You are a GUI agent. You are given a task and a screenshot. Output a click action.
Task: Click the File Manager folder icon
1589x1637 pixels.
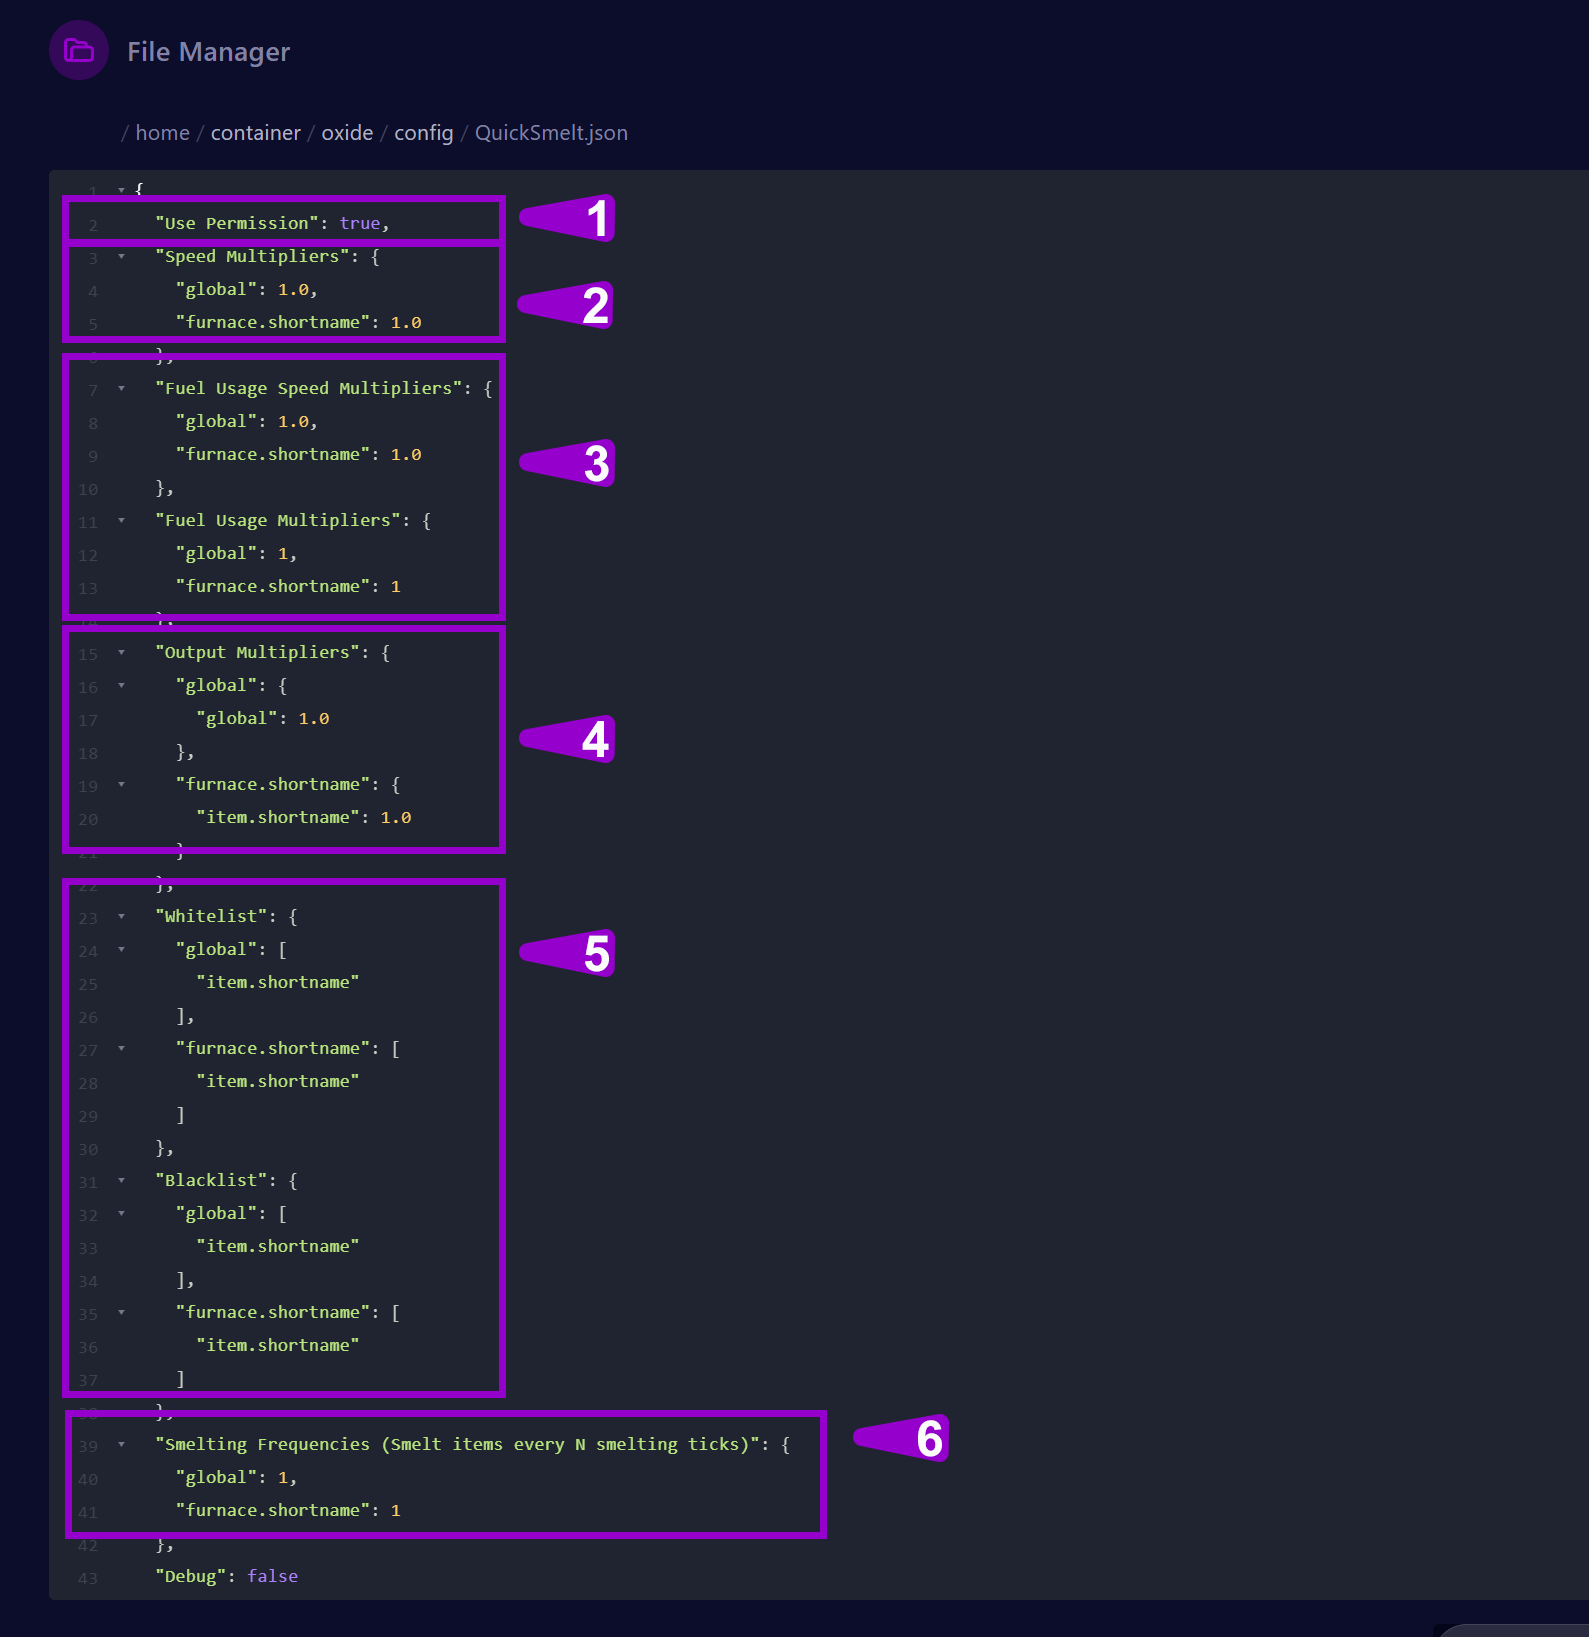79,50
